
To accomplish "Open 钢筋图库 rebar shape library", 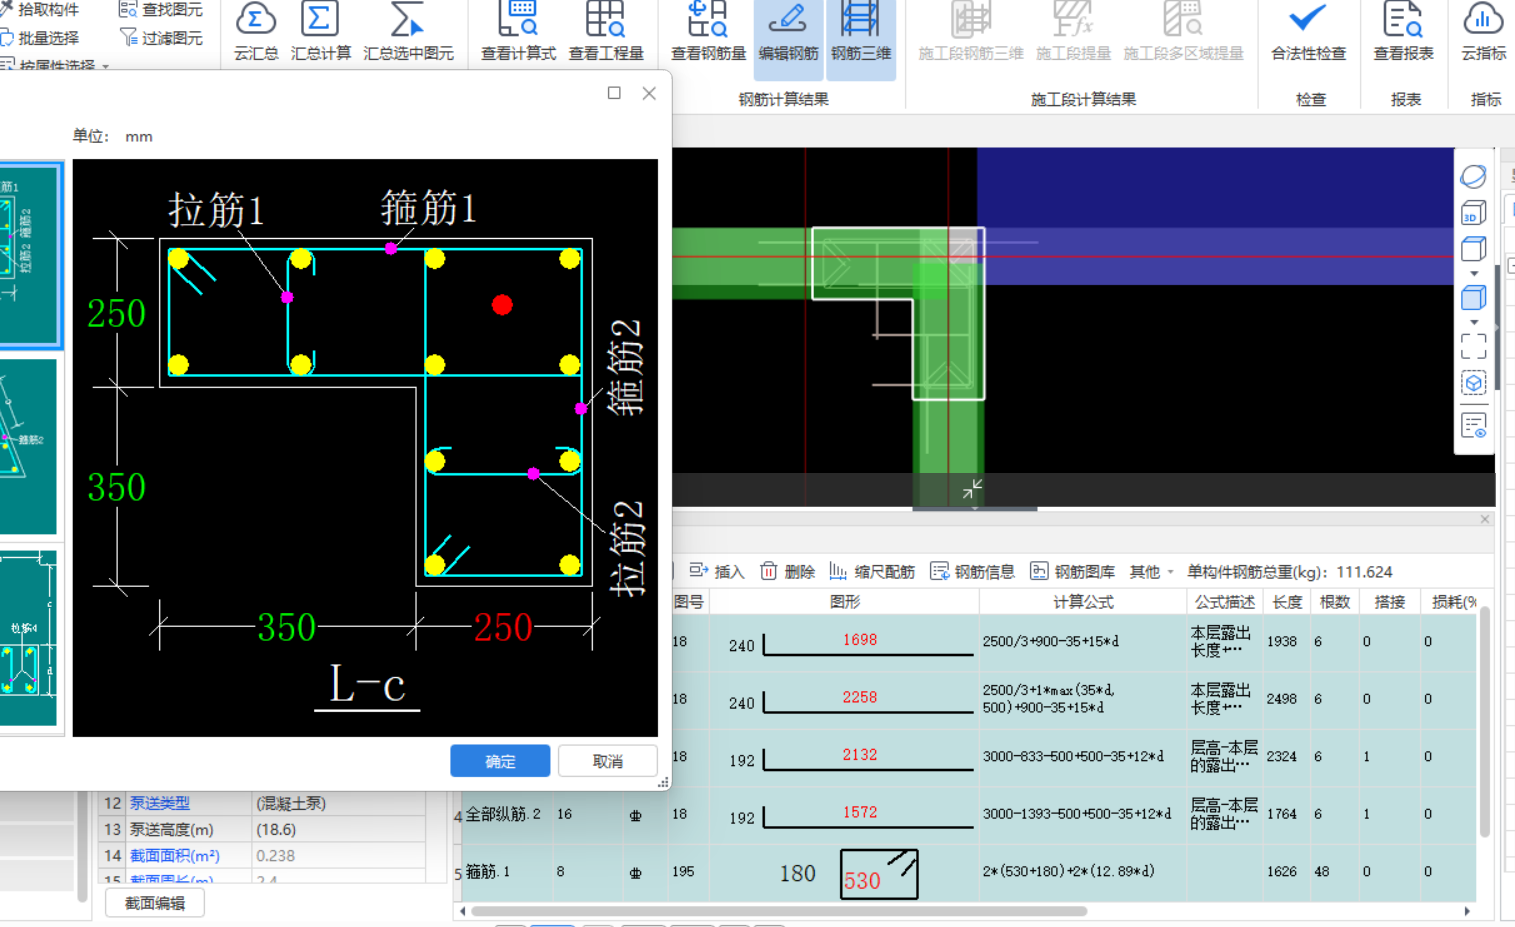I will coord(1072,571).
